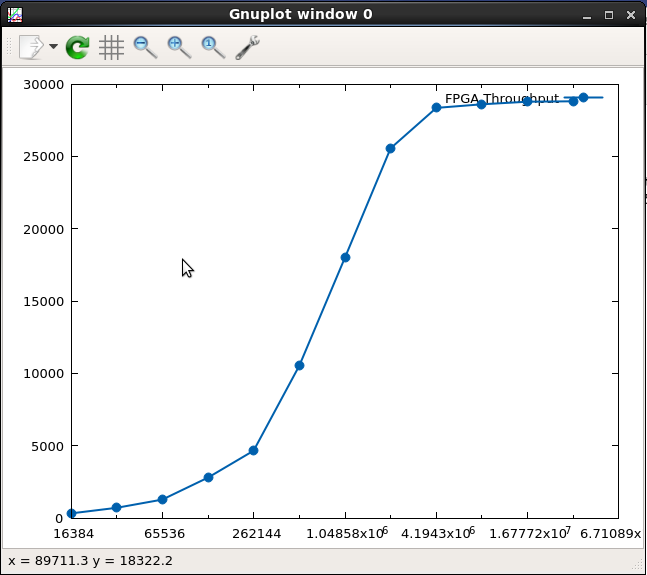Apply next zoom settings (plus magnifier)
This screenshot has height=575, width=647.
pyautogui.click(x=179, y=47)
